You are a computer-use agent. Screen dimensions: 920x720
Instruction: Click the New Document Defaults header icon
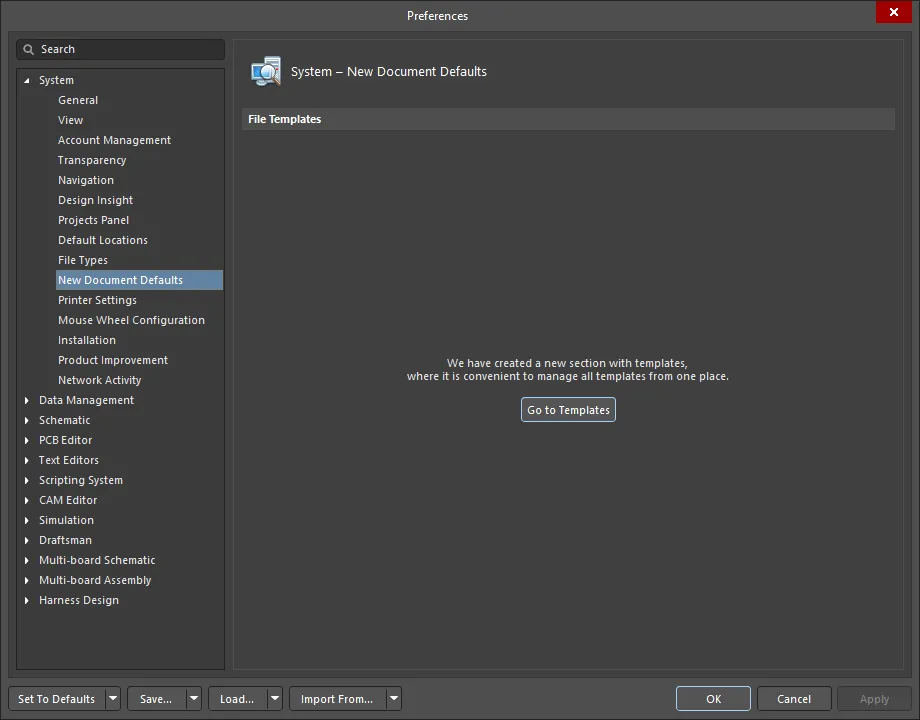point(266,72)
